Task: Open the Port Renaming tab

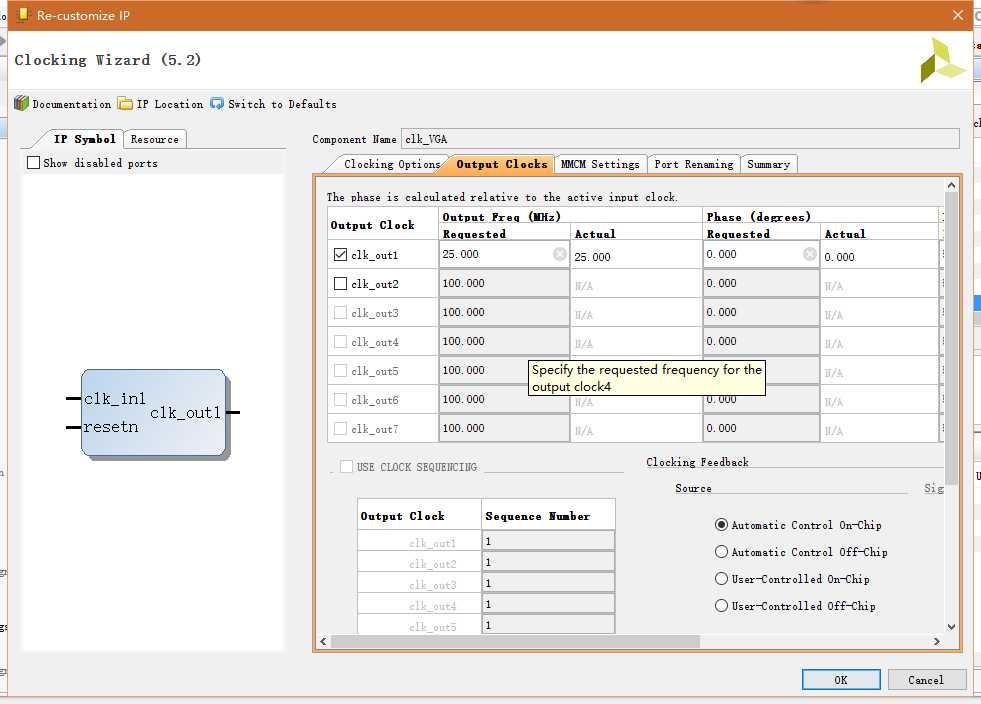Action: [693, 164]
